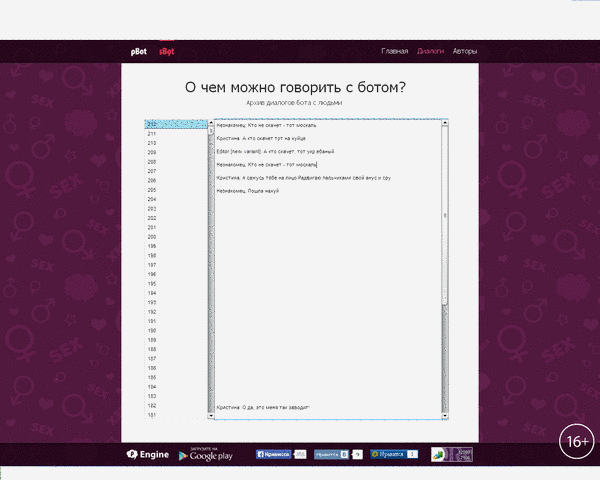This screenshot has height=480, width=600.
Task: Click the dialog list scrollbar up arrow
Action: click(x=211, y=123)
